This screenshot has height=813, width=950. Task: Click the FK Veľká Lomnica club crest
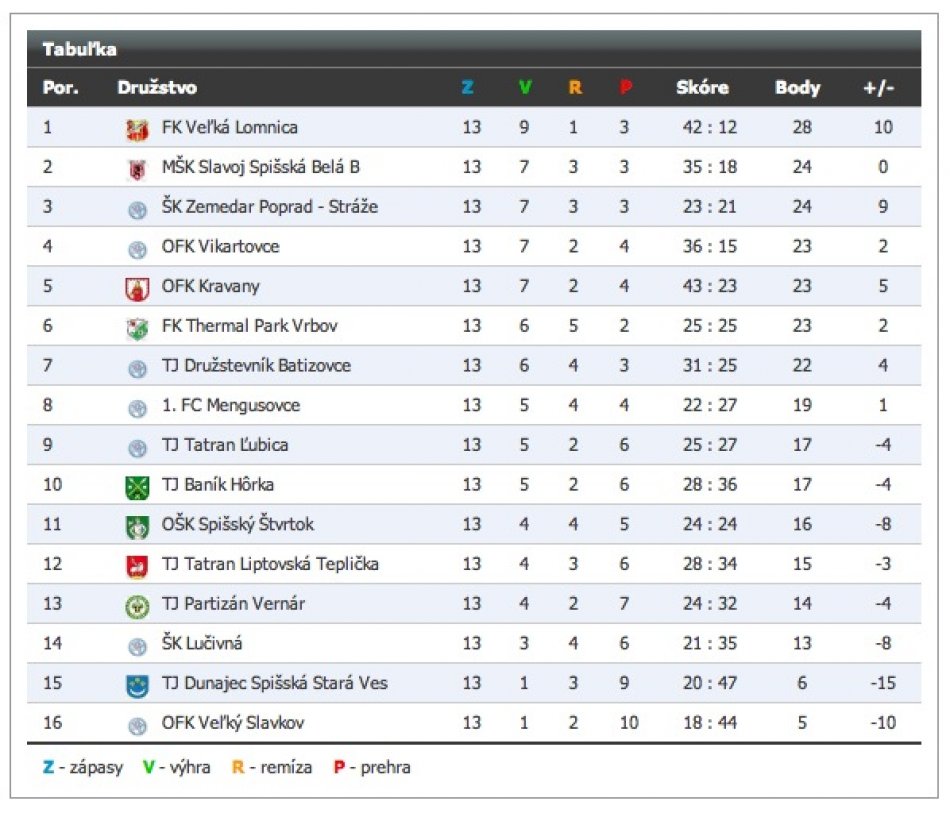click(x=137, y=129)
